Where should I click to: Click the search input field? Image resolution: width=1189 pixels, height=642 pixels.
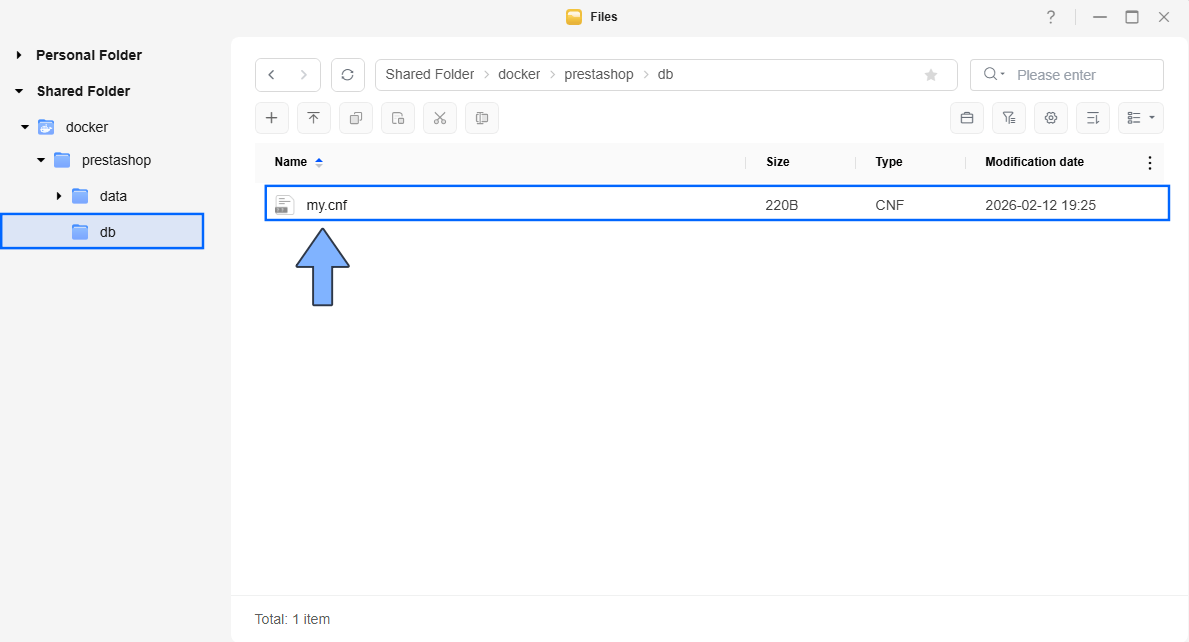[1084, 75]
